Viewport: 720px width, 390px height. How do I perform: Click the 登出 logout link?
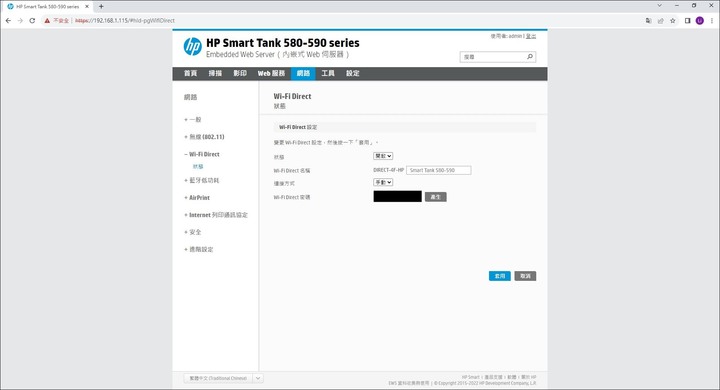tap(531, 36)
